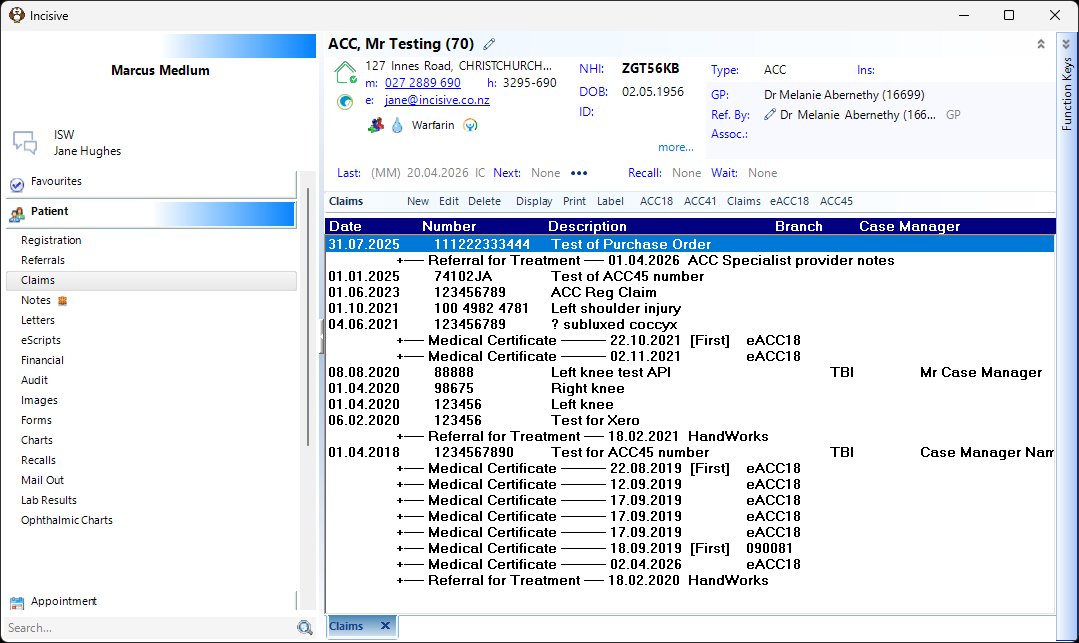The height and width of the screenshot is (643, 1079).
Task: Click Edit in the Claims toolbar
Action: click(449, 201)
